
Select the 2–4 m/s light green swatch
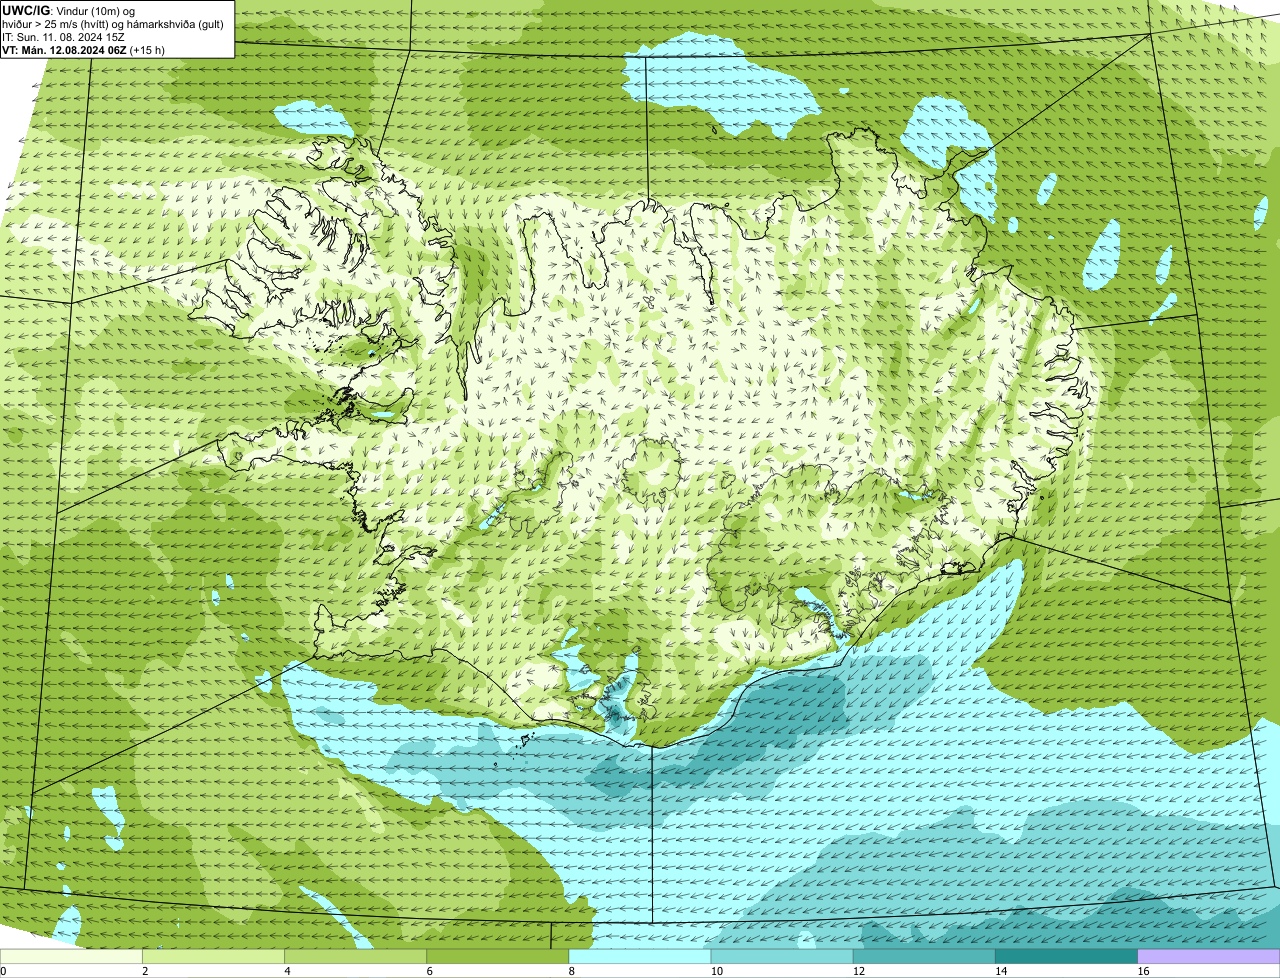click(x=213, y=956)
